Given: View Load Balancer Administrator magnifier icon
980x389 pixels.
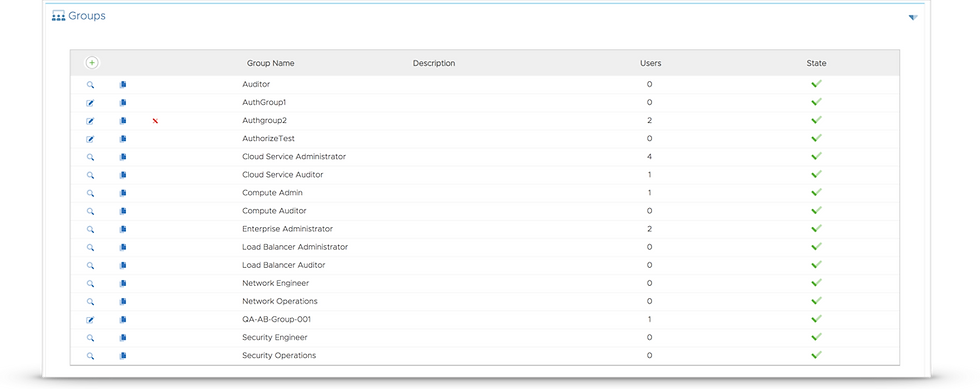Looking at the screenshot, I should 90,248.
